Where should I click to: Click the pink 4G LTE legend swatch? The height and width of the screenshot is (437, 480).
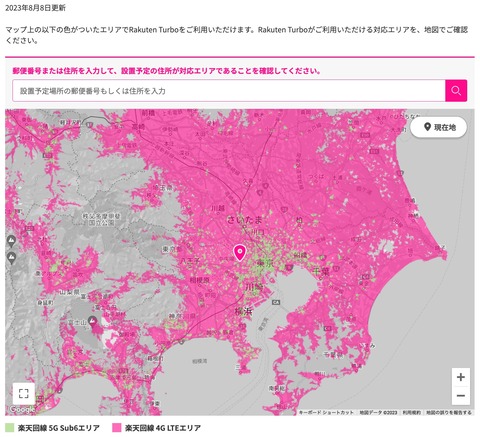[117, 428]
